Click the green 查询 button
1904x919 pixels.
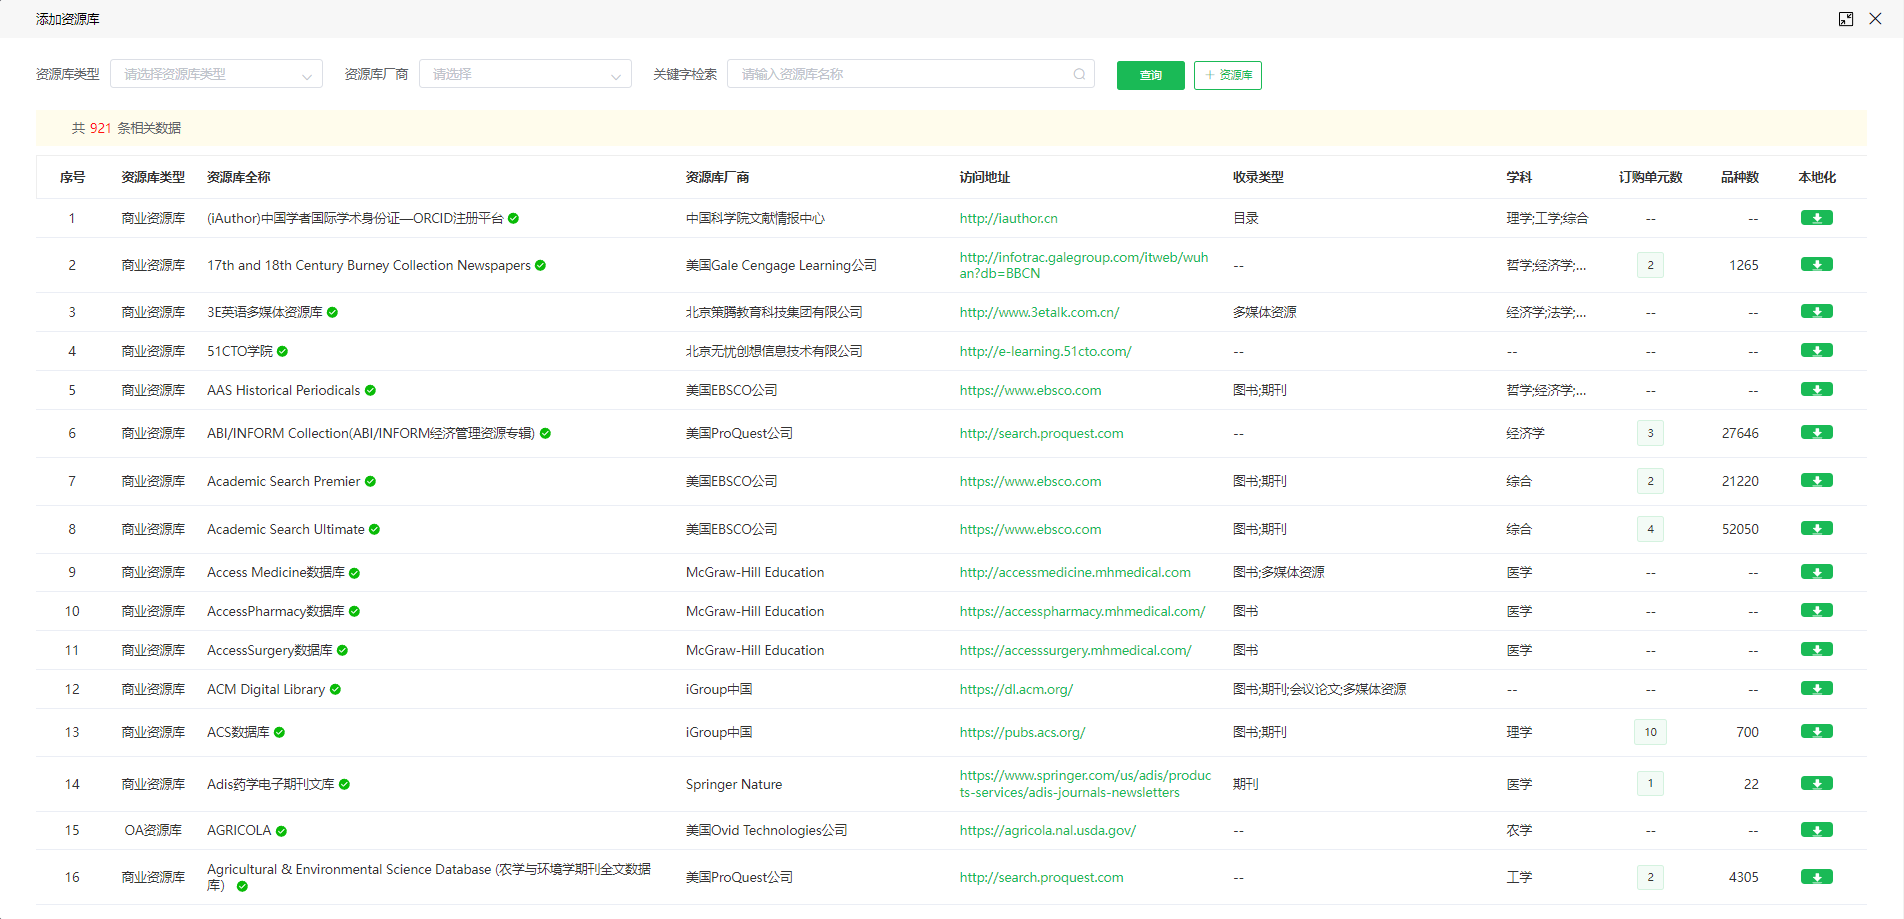tap(1150, 75)
